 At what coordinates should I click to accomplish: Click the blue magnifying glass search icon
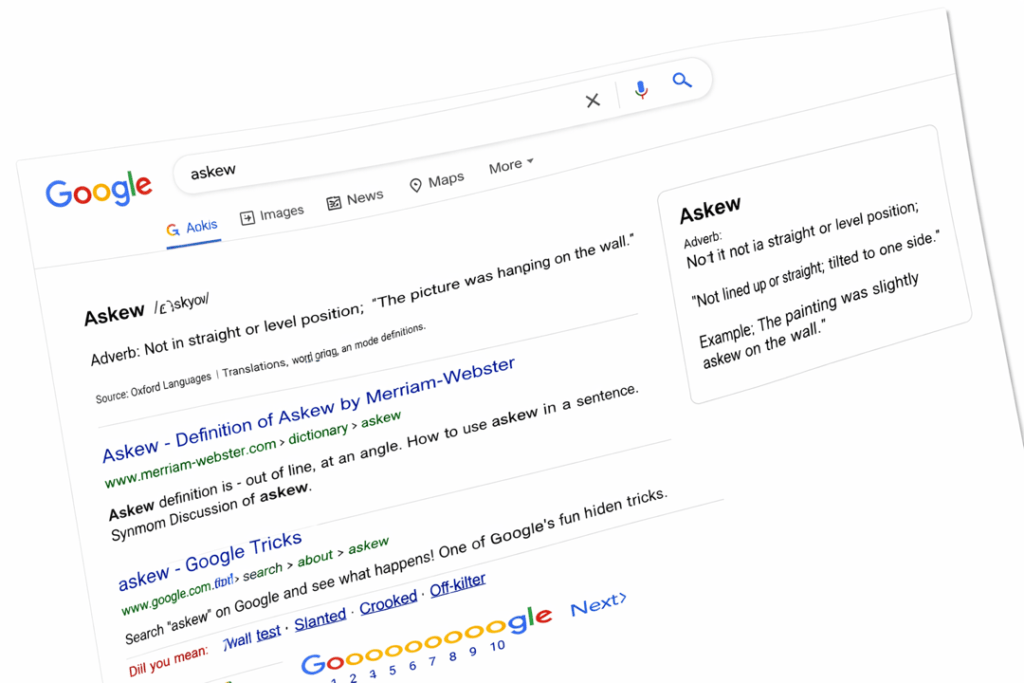(682, 80)
